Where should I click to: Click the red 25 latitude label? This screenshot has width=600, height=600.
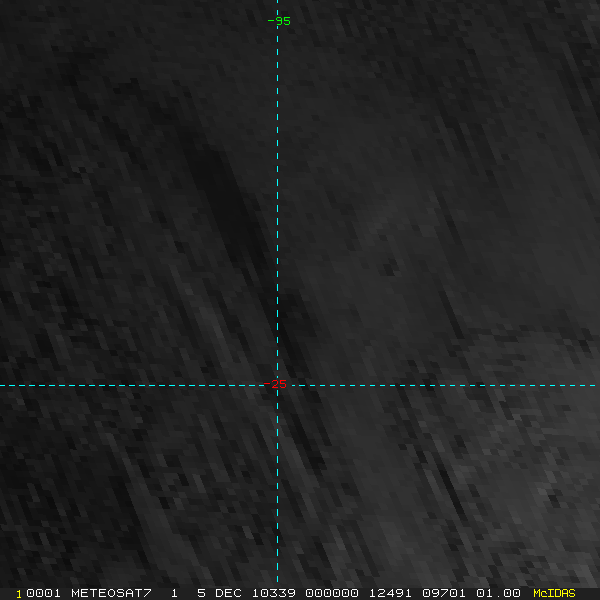[279, 384]
